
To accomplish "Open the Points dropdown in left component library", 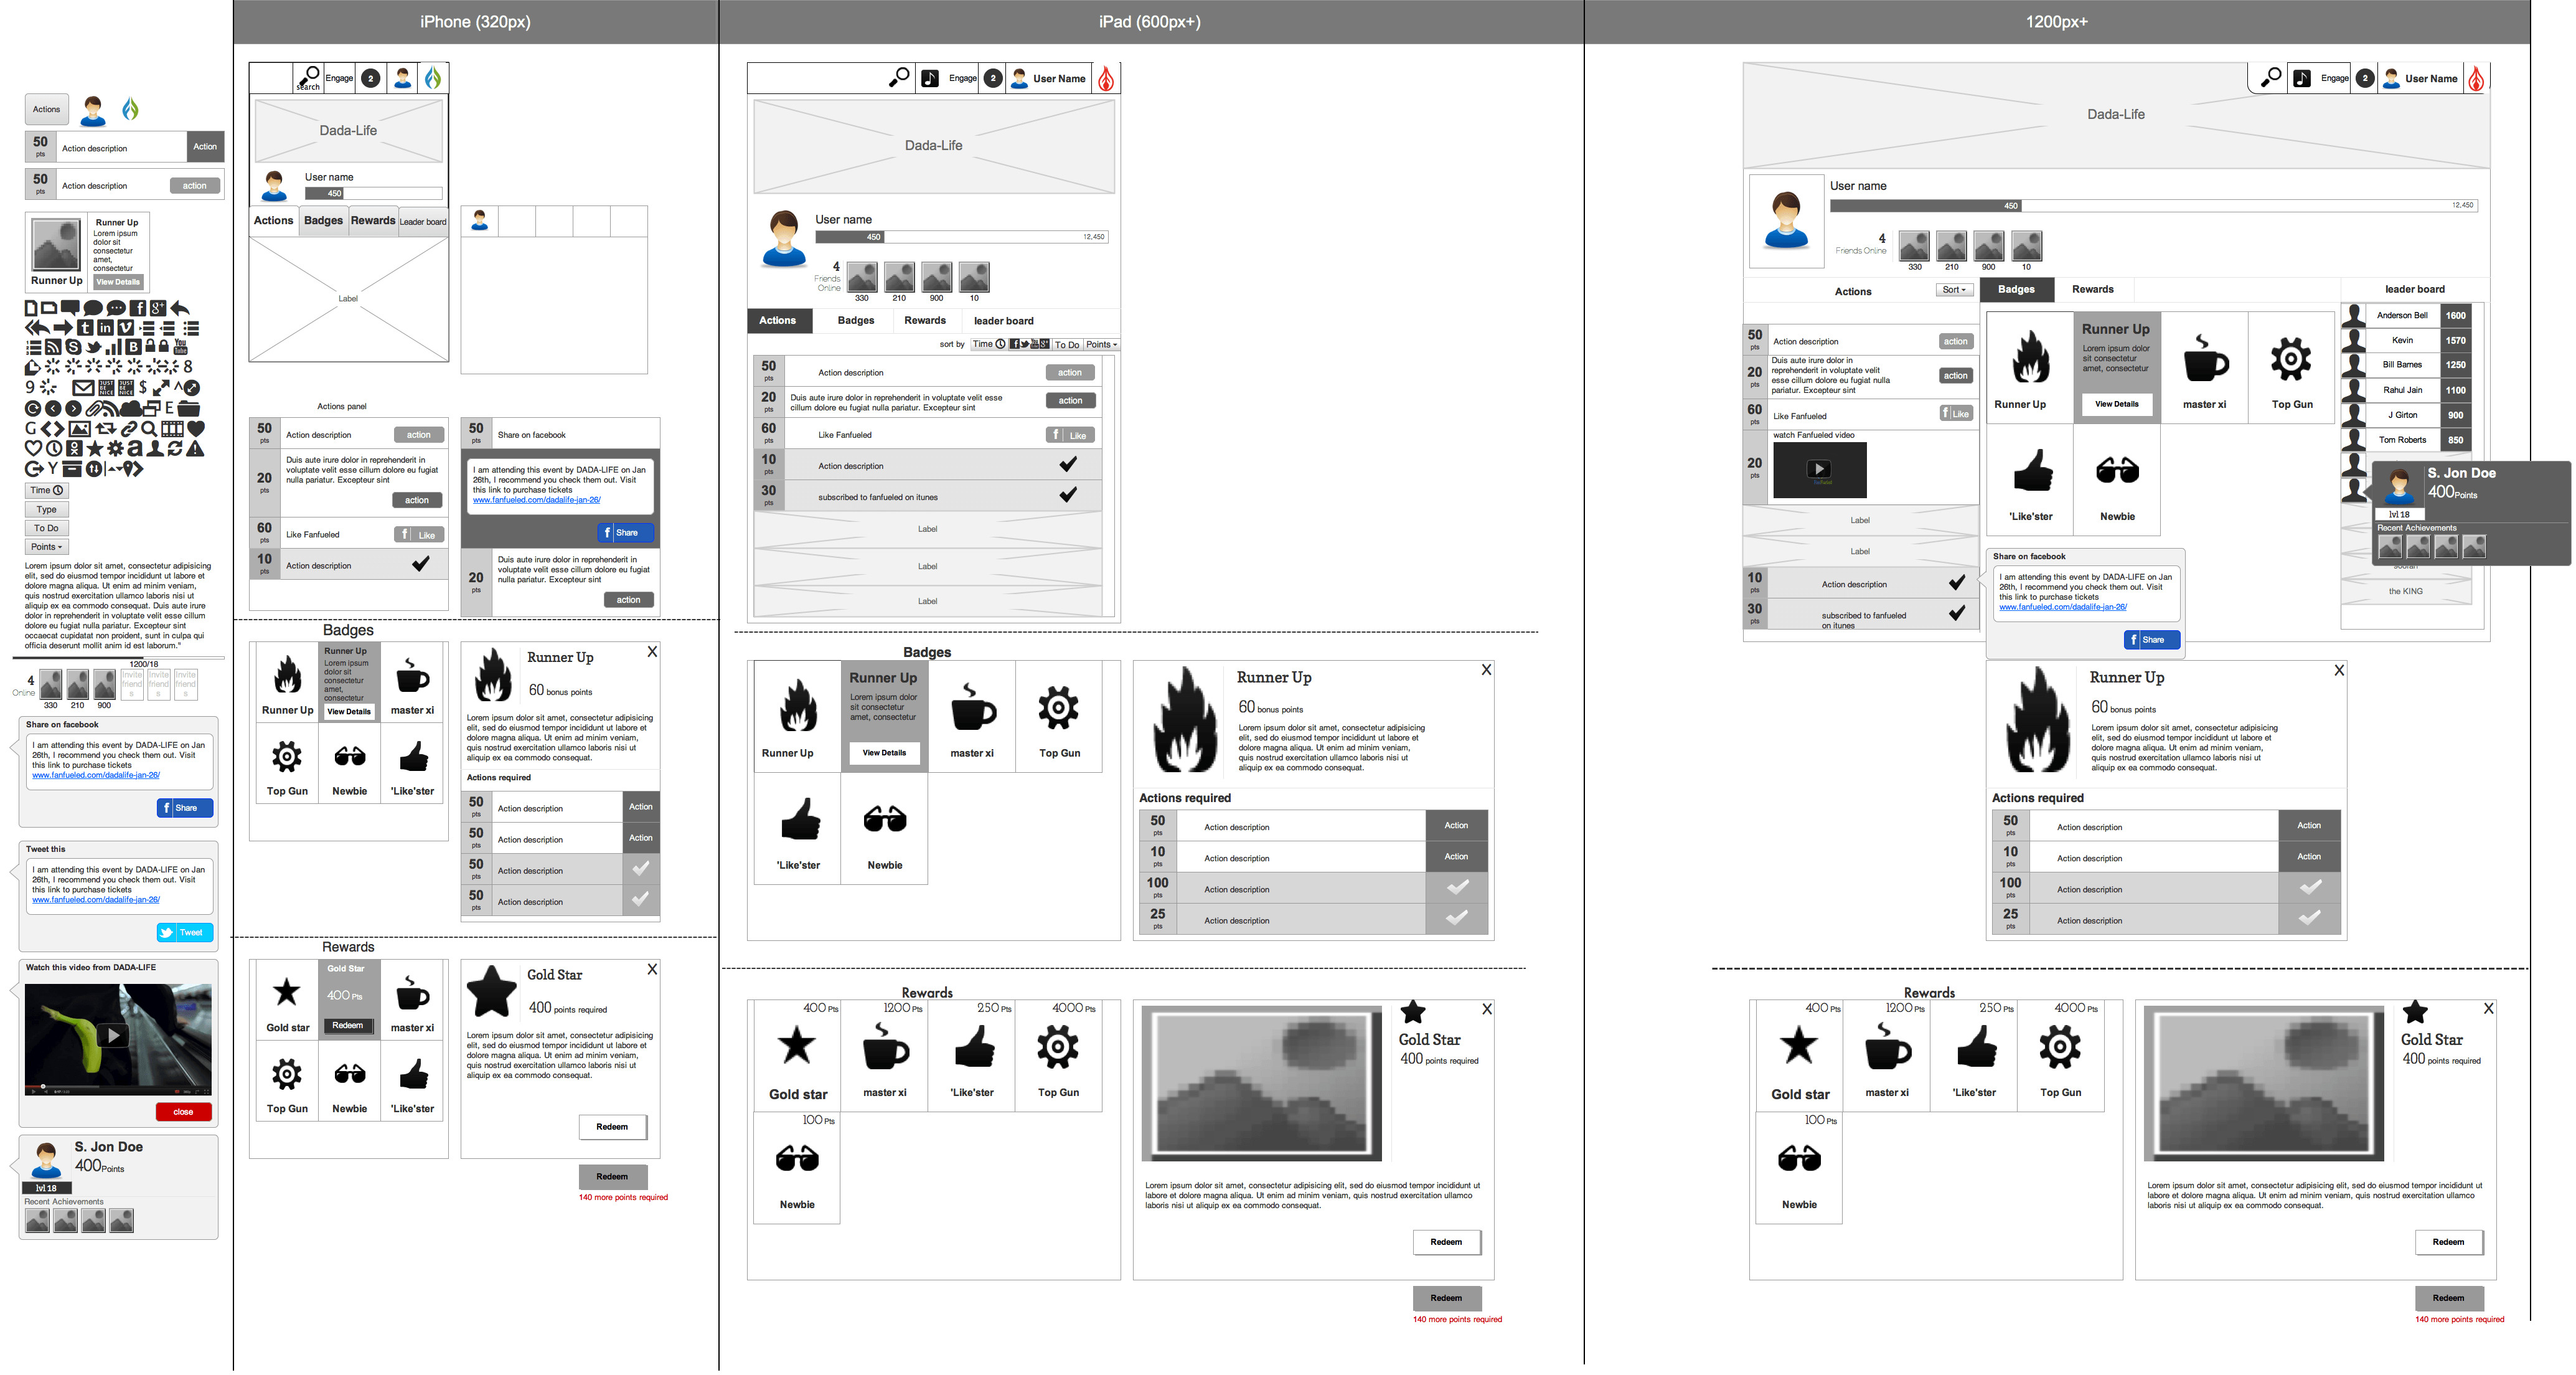I will click(46, 547).
